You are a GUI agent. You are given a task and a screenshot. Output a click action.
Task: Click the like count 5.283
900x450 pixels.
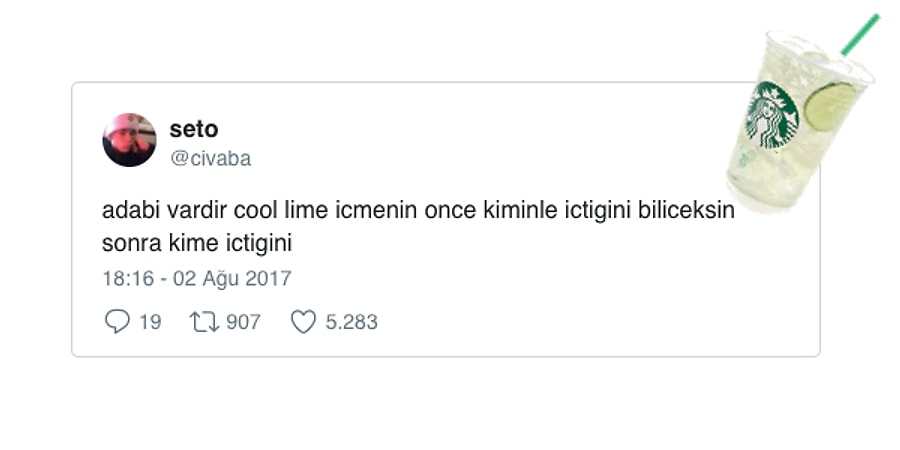point(351,322)
